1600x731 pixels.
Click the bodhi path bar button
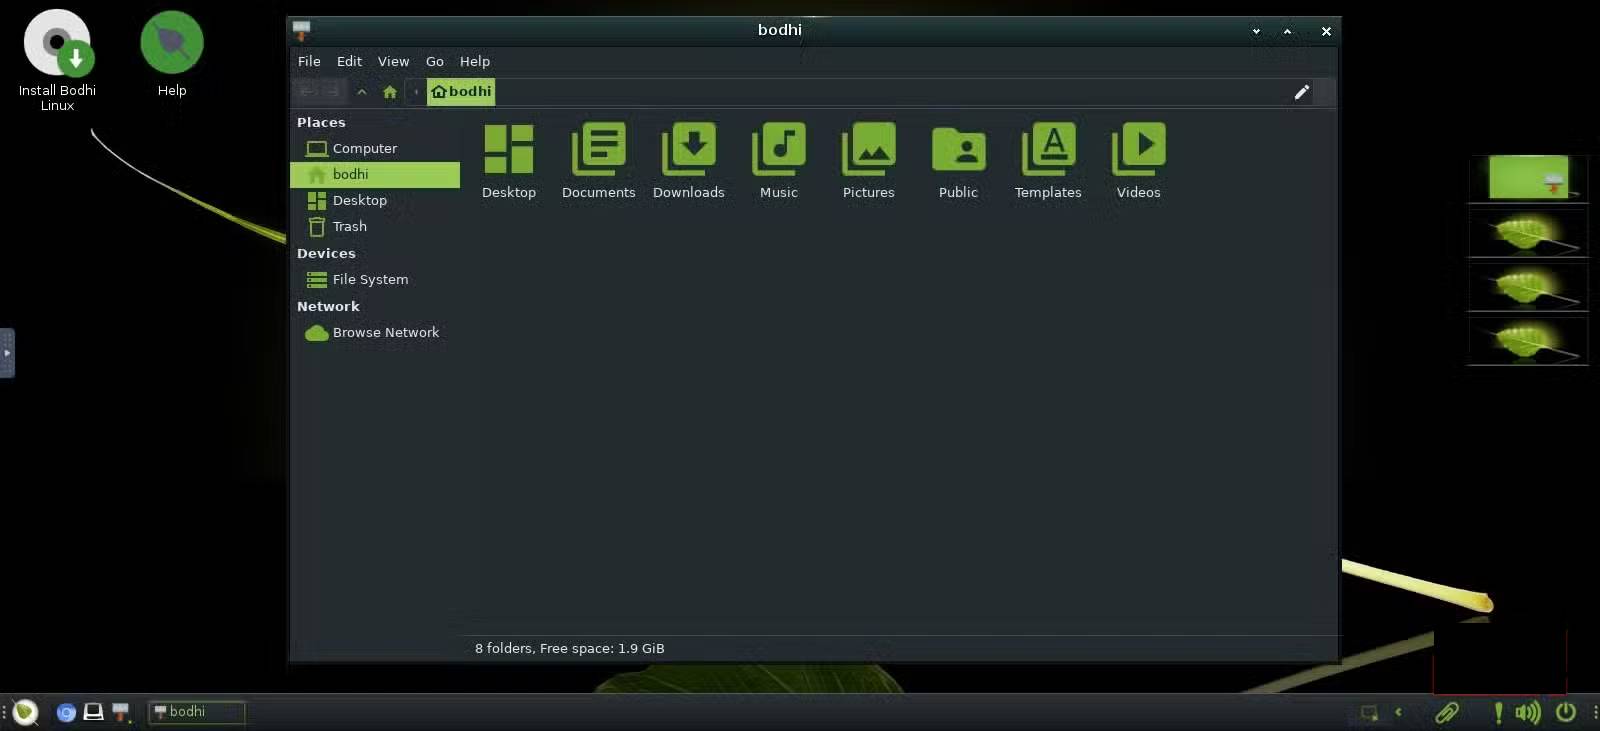click(x=461, y=92)
